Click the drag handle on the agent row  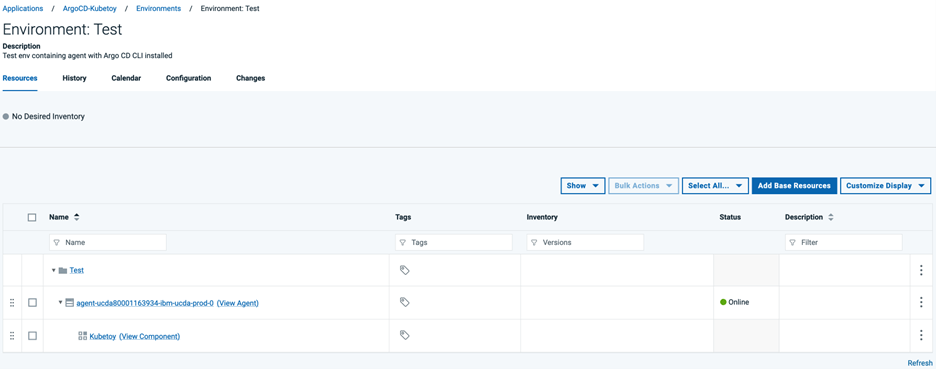tap(12, 303)
